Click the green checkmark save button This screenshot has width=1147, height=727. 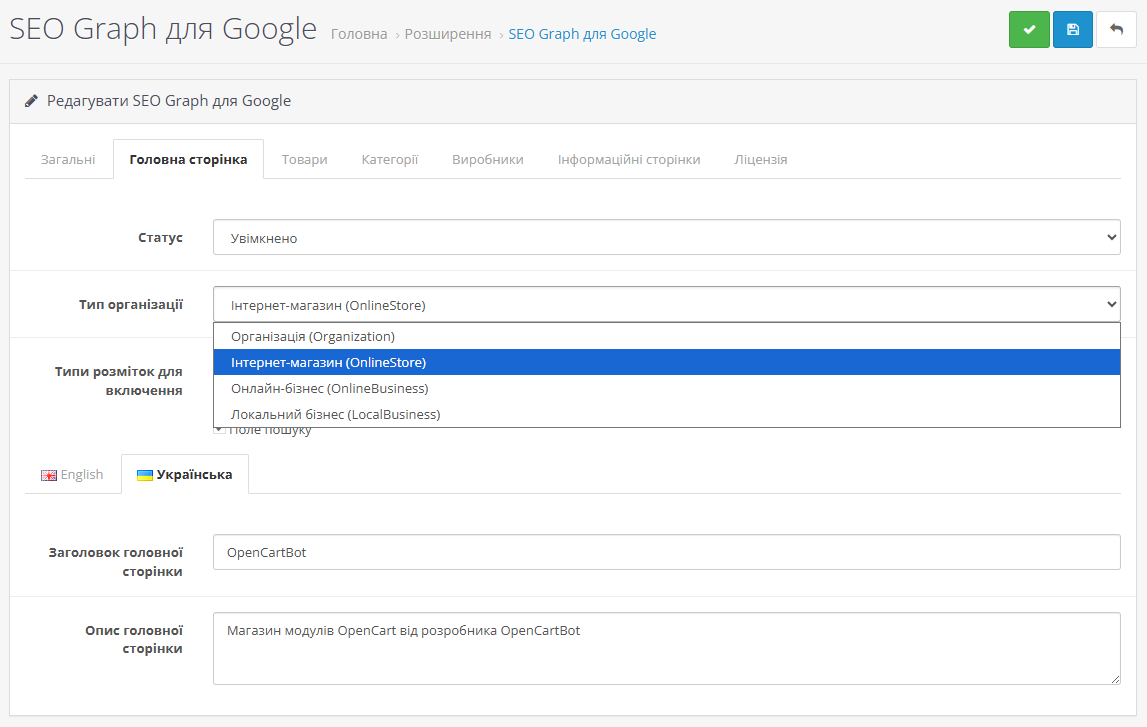[1029, 30]
